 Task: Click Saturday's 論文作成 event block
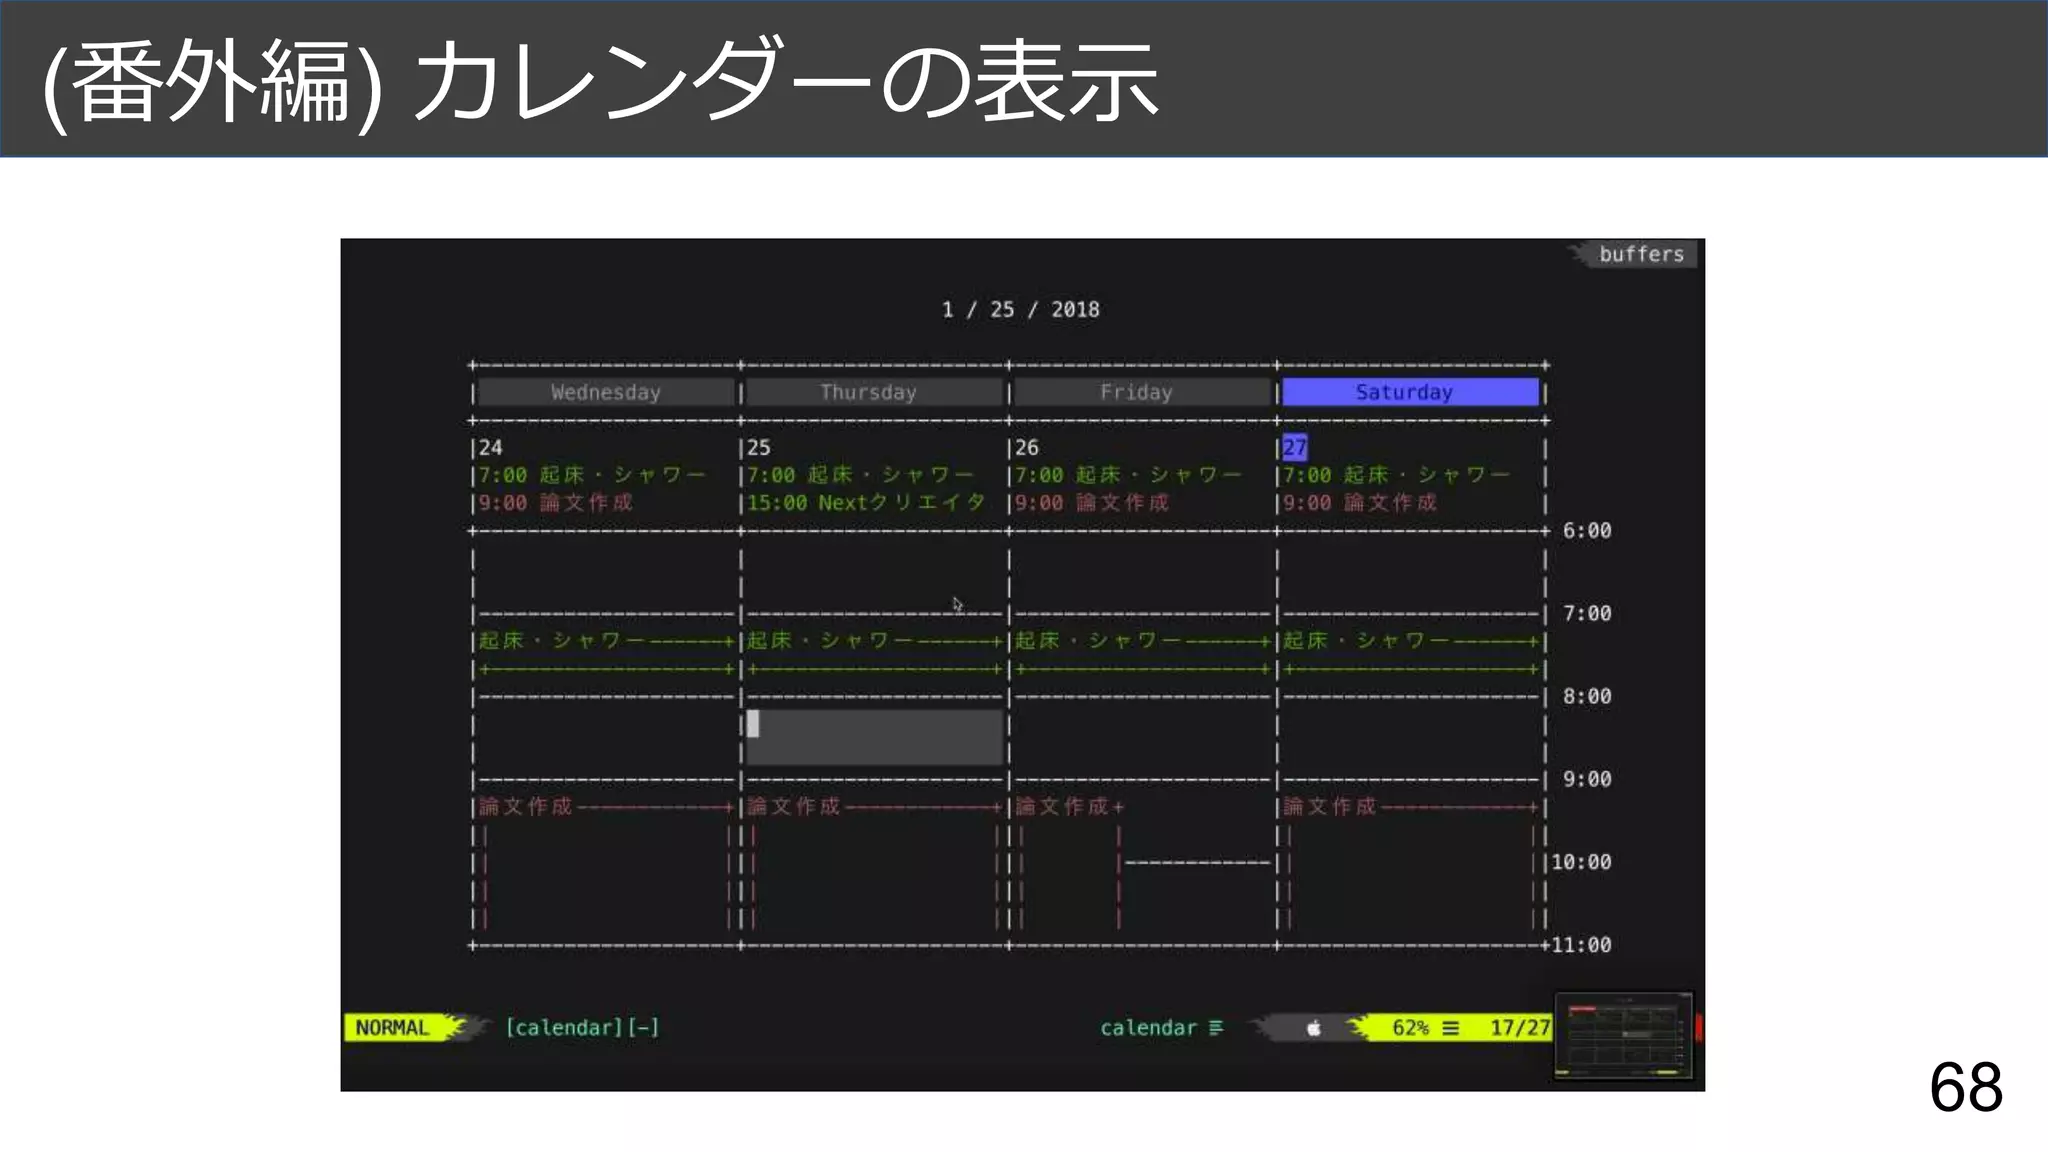point(1410,862)
